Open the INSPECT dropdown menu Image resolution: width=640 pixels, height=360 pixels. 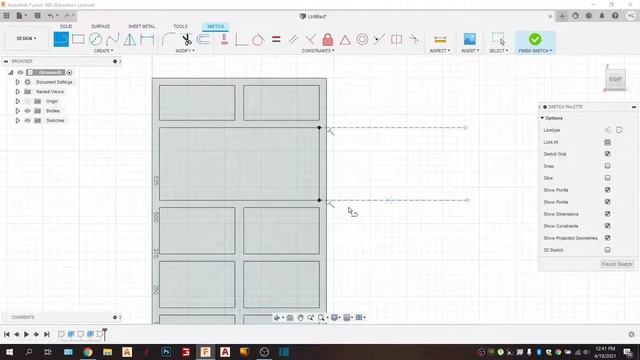tap(440, 51)
